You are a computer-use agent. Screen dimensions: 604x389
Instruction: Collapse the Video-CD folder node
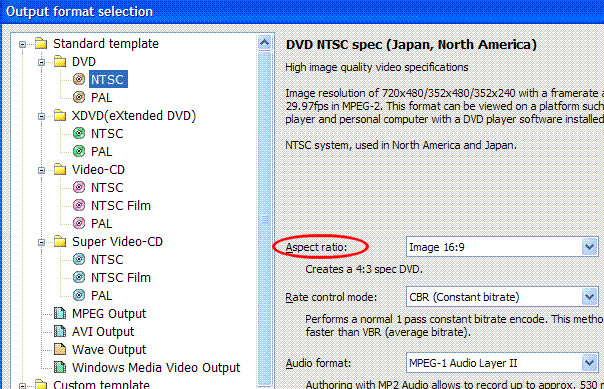[x=41, y=170]
